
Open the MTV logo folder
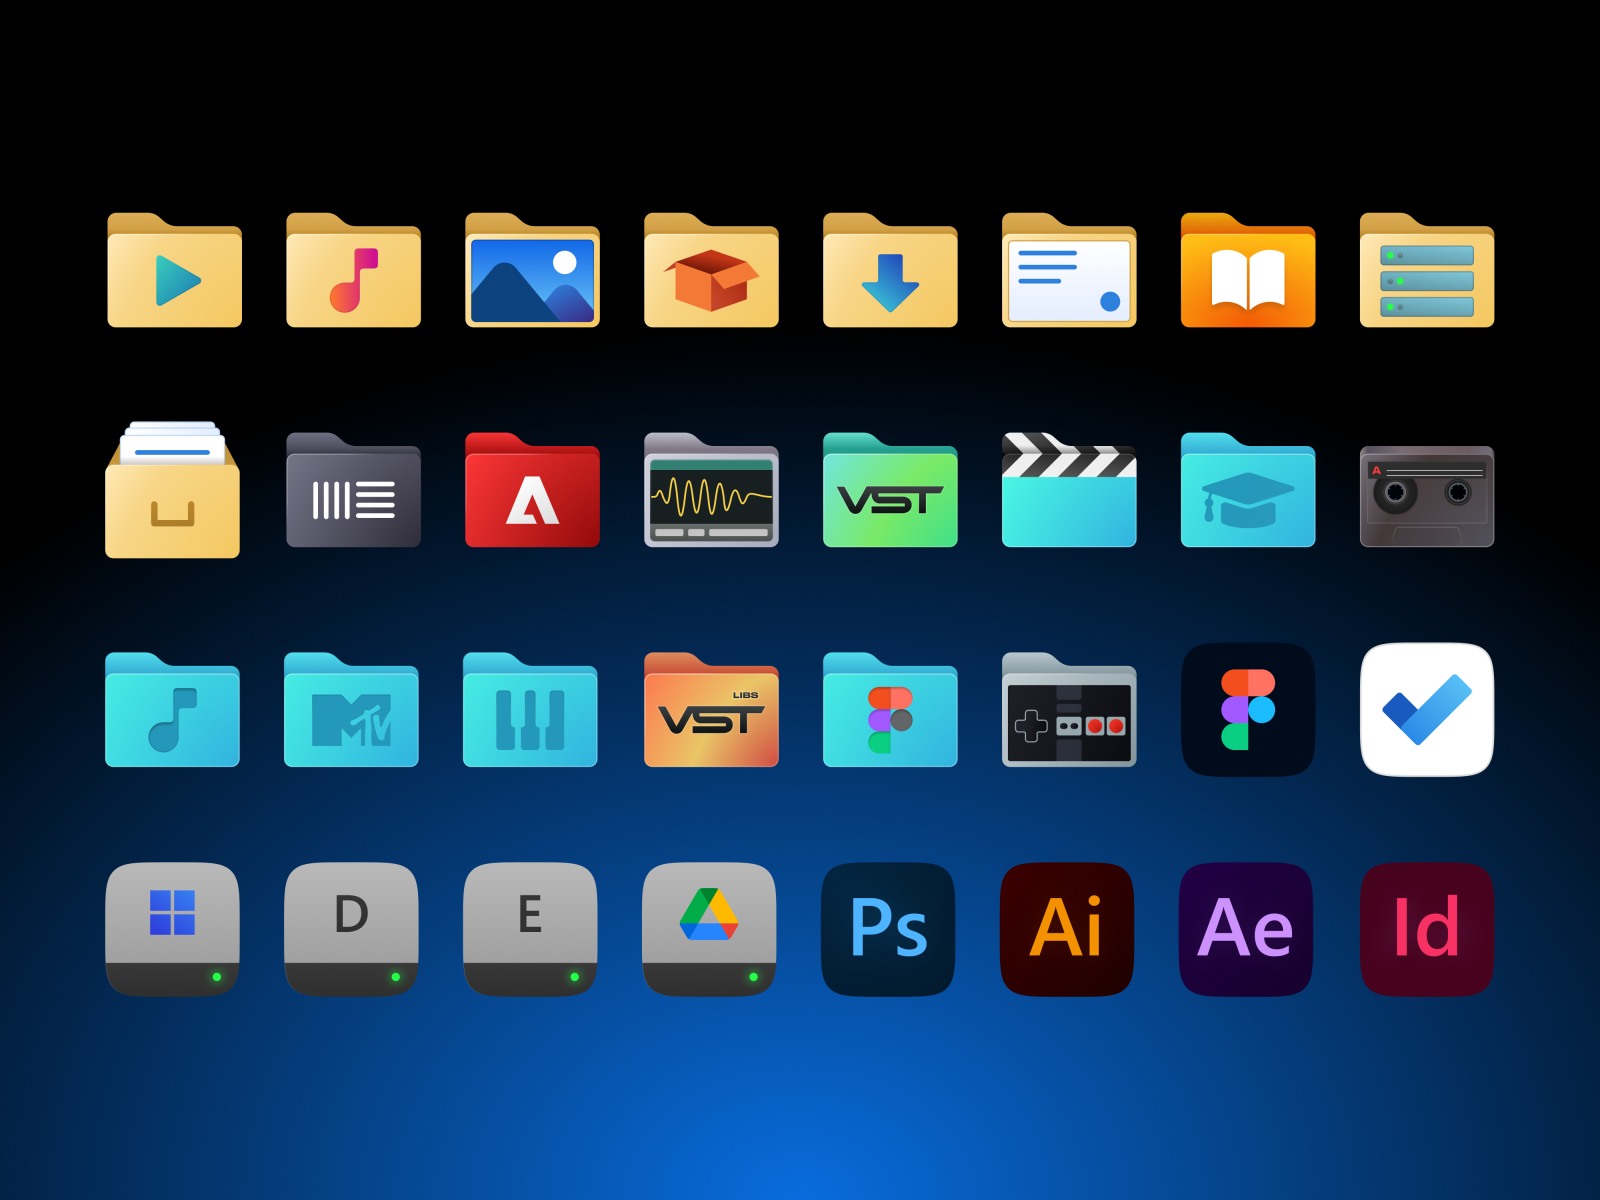point(352,710)
